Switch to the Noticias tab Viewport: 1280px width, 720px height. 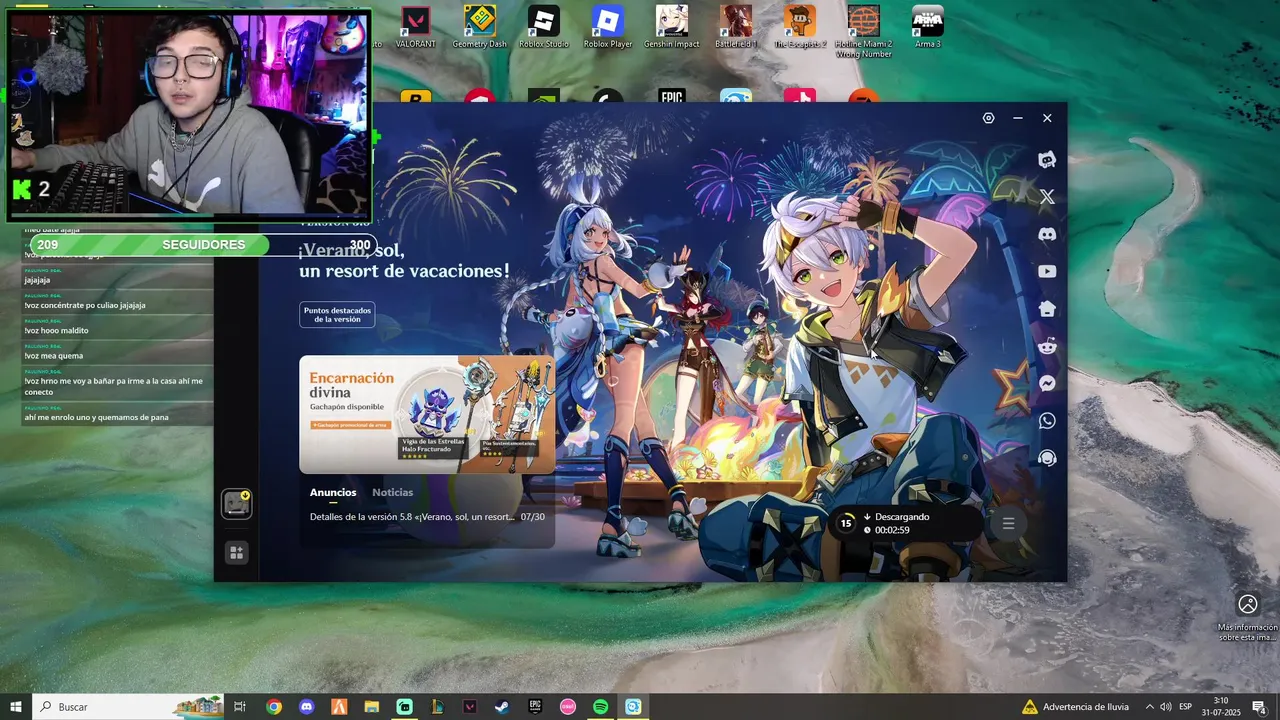click(393, 492)
